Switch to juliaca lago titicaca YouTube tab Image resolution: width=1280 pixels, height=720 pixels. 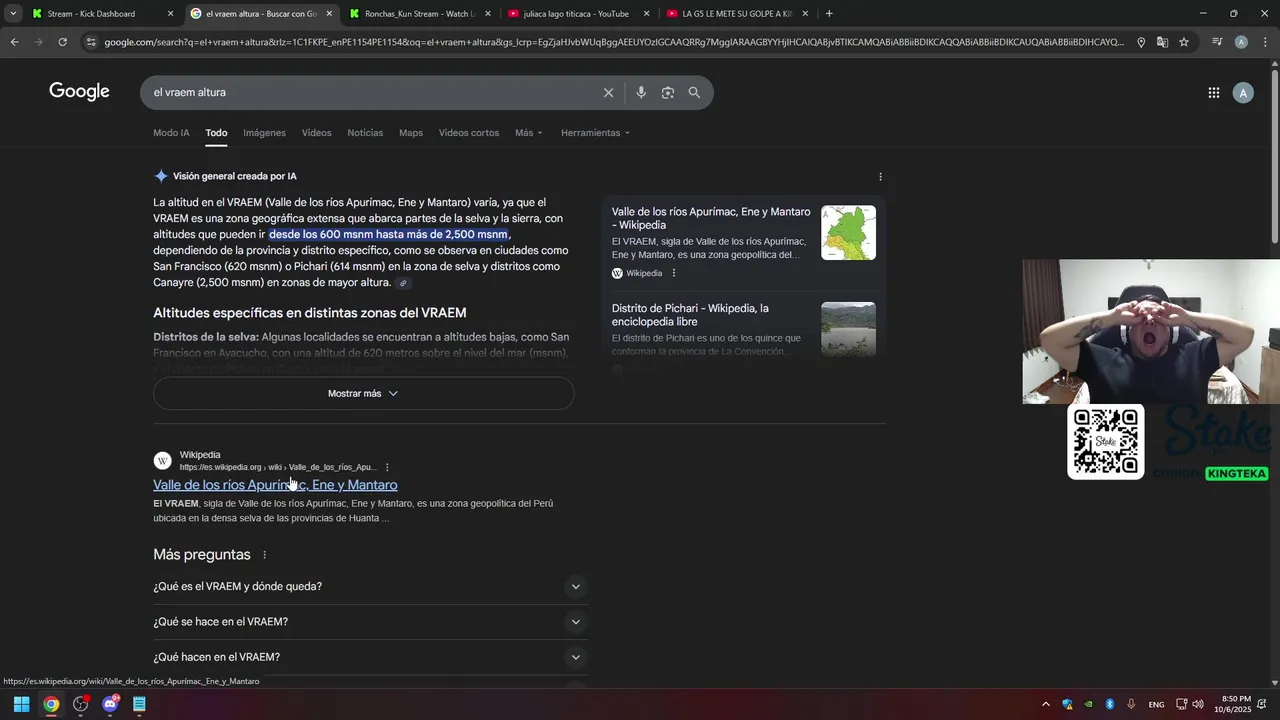[x=578, y=14]
